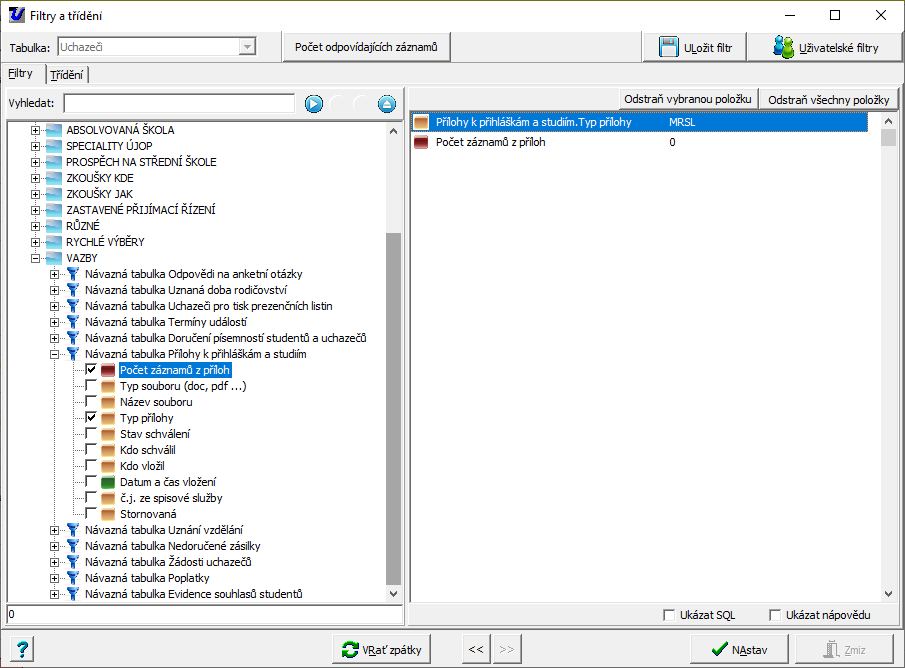The image size is (905, 668).
Task: Expand the ZKOUŠKY KDE tree node
Action: [36, 178]
